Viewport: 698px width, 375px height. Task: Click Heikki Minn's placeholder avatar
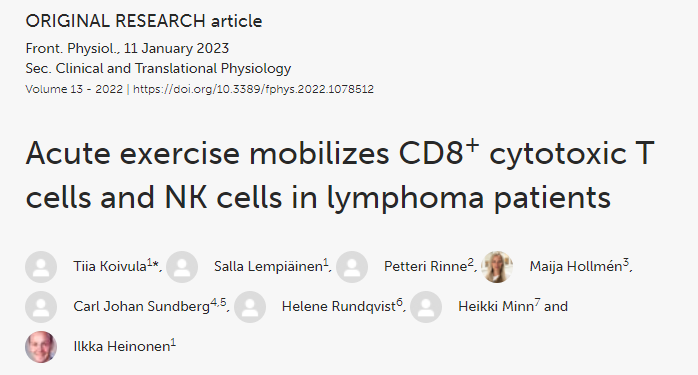(x=426, y=307)
